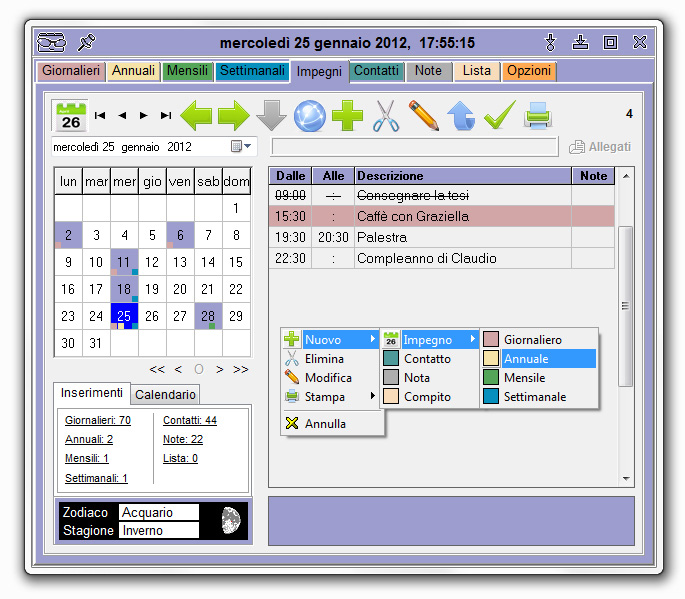The height and width of the screenshot is (599, 685).
Task: Go to next month with >
Action: [220, 370]
